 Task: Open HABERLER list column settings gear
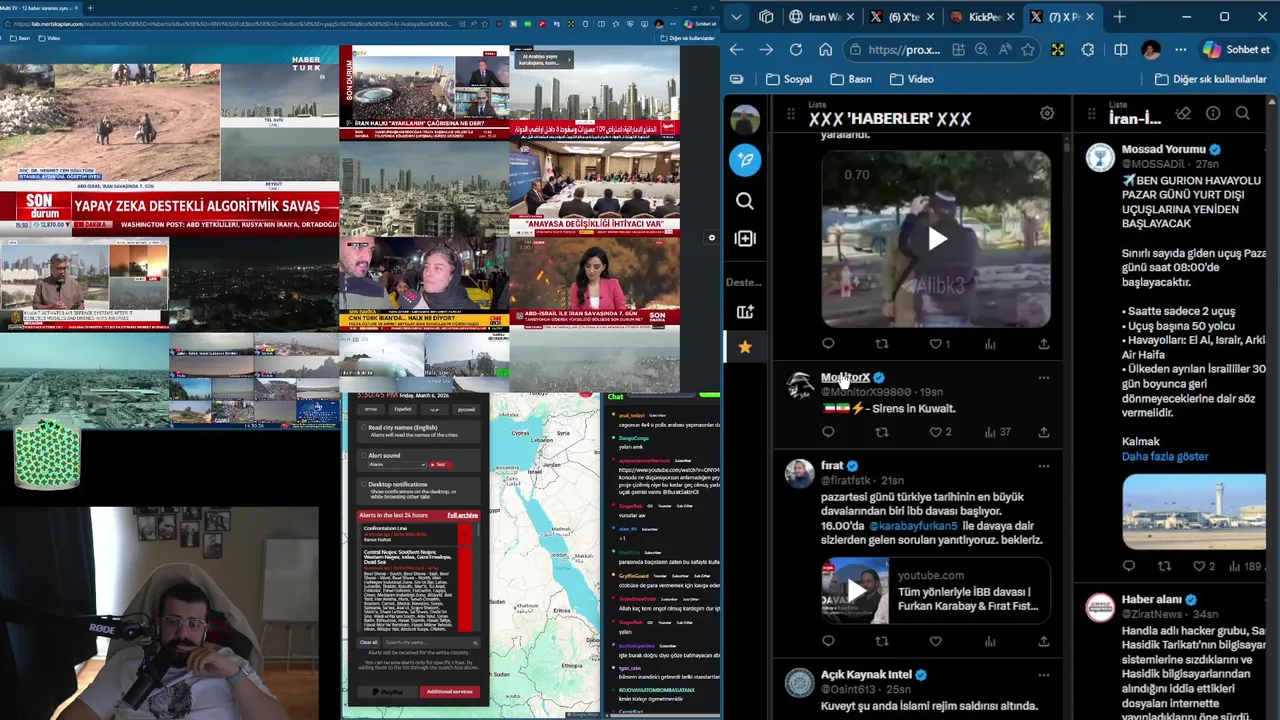(x=1047, y=113)
